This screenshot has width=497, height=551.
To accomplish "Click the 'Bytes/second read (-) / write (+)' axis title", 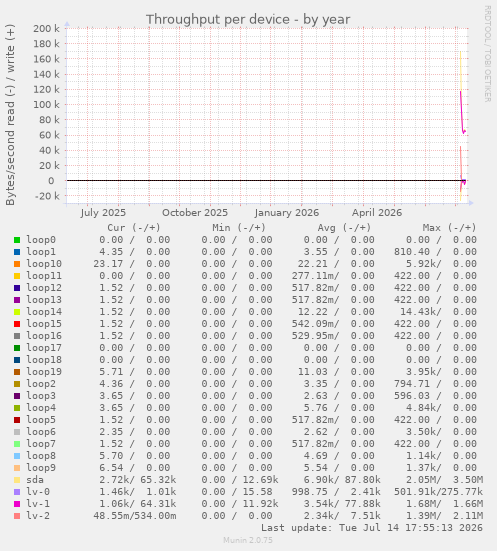I will click(x=10, y=115).
